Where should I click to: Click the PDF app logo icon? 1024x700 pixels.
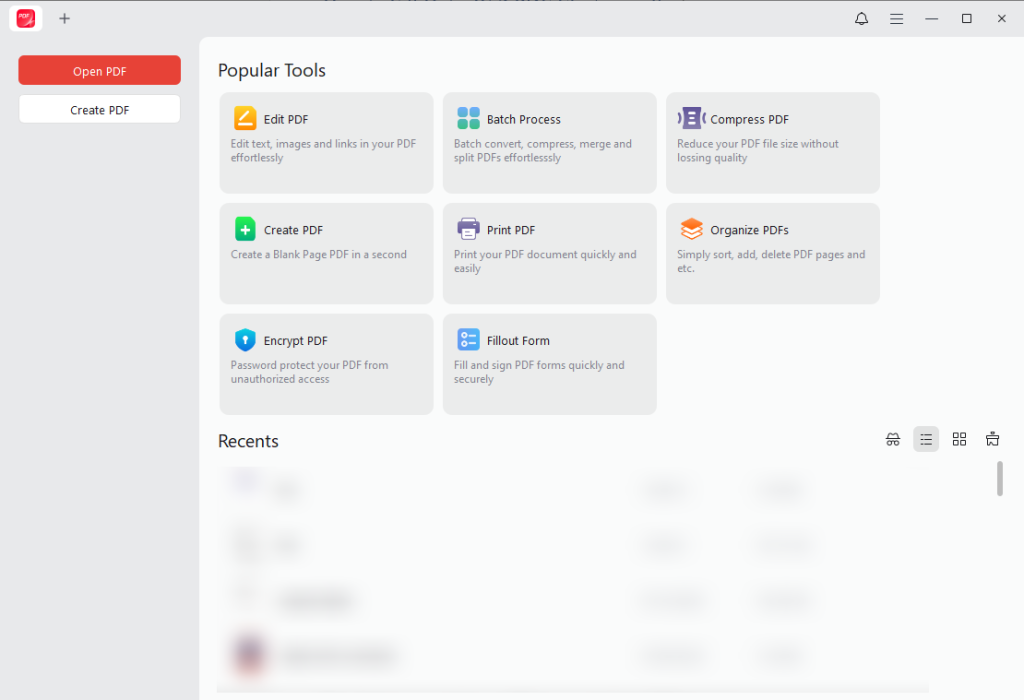click(26, 19)
